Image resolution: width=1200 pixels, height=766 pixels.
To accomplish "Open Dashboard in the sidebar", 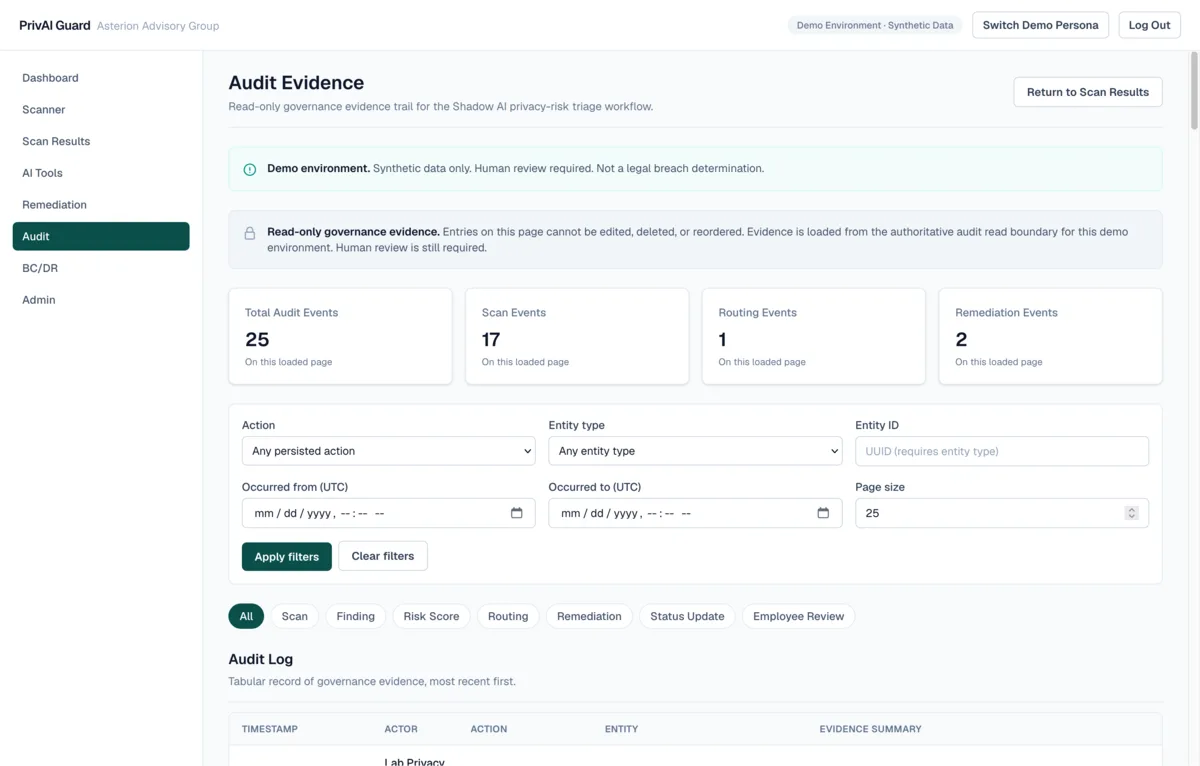I will pos(101,78).
